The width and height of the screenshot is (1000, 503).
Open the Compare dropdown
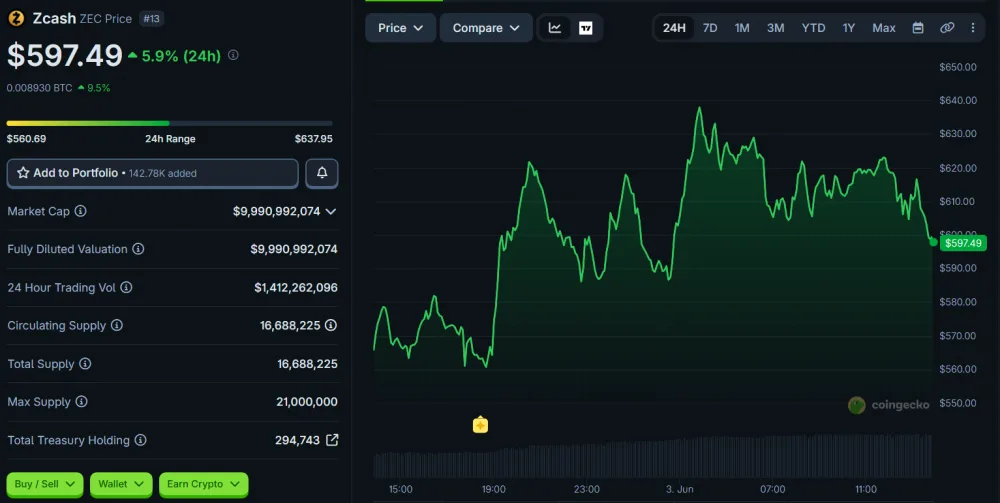486,28
